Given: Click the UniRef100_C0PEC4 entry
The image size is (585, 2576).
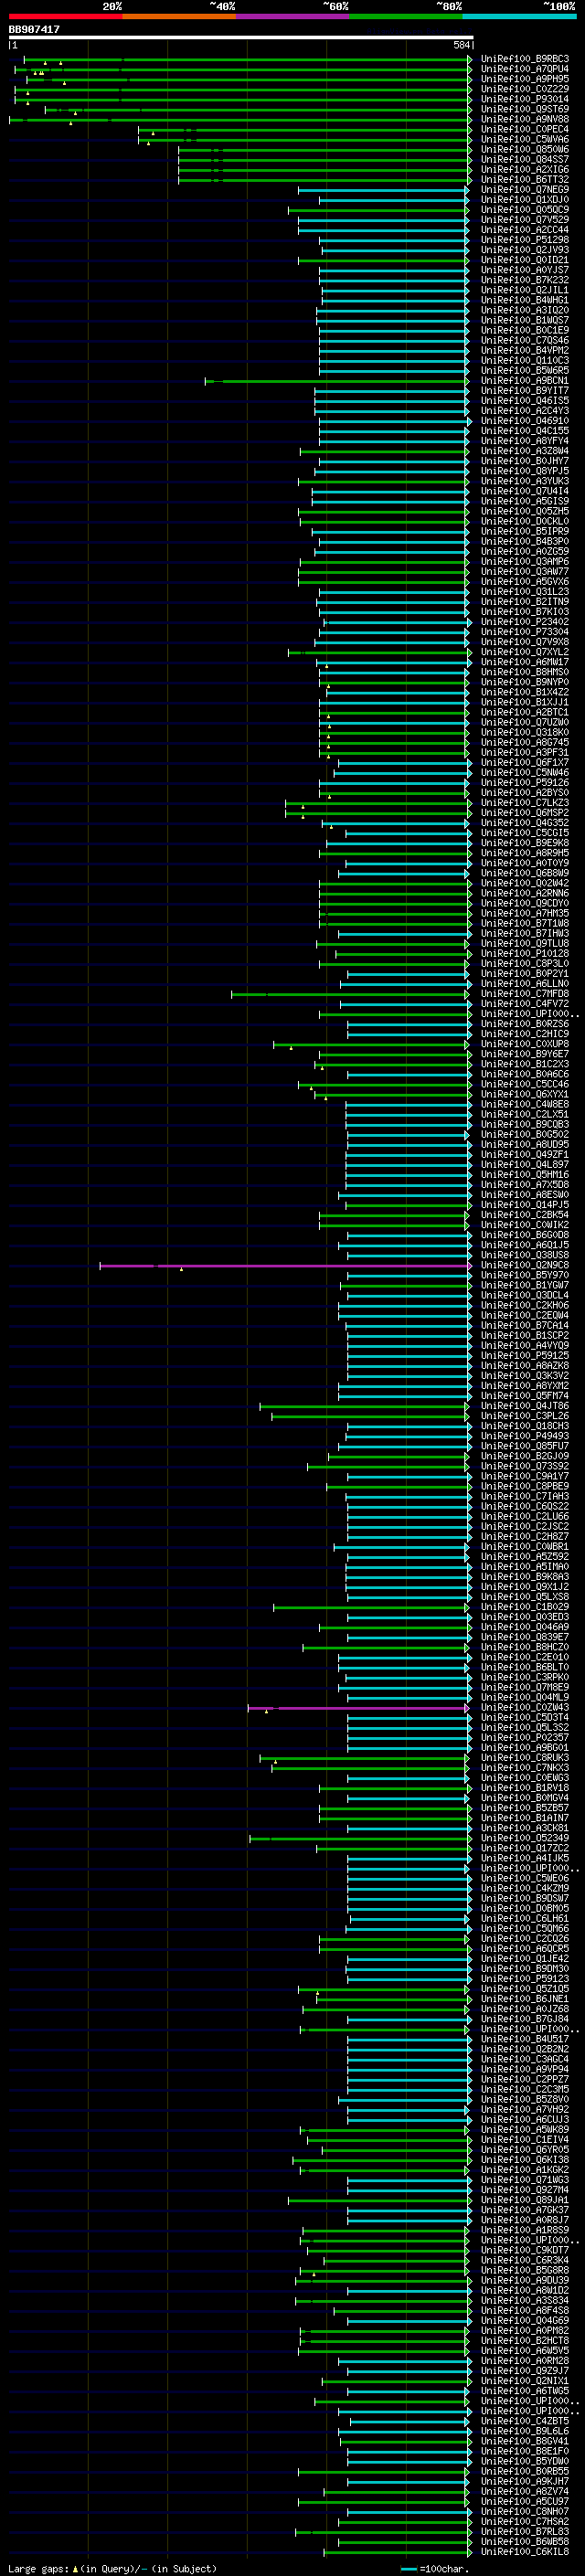Looking at the screenshot, I should pyautogui.click(x=525, y=129).
